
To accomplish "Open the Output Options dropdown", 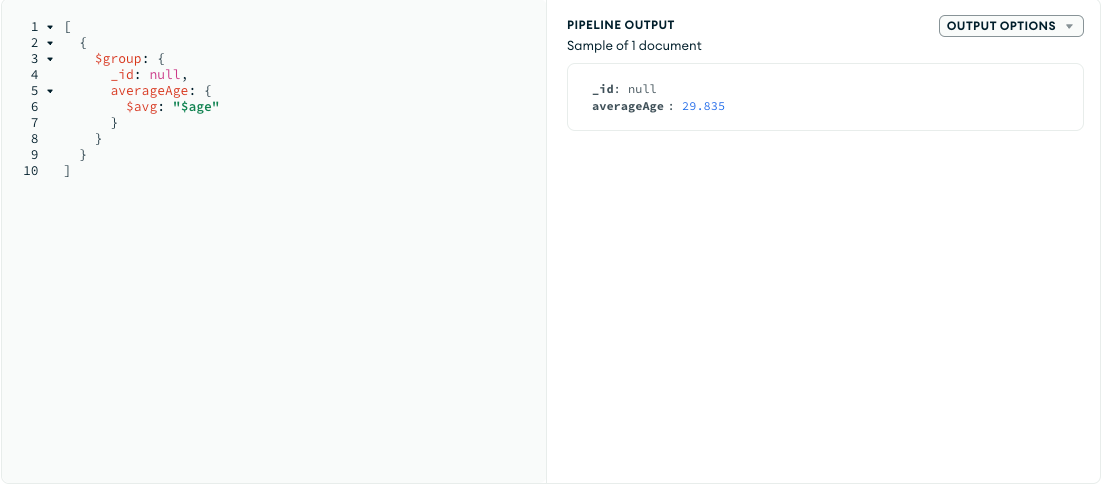I will point(1011,26).
